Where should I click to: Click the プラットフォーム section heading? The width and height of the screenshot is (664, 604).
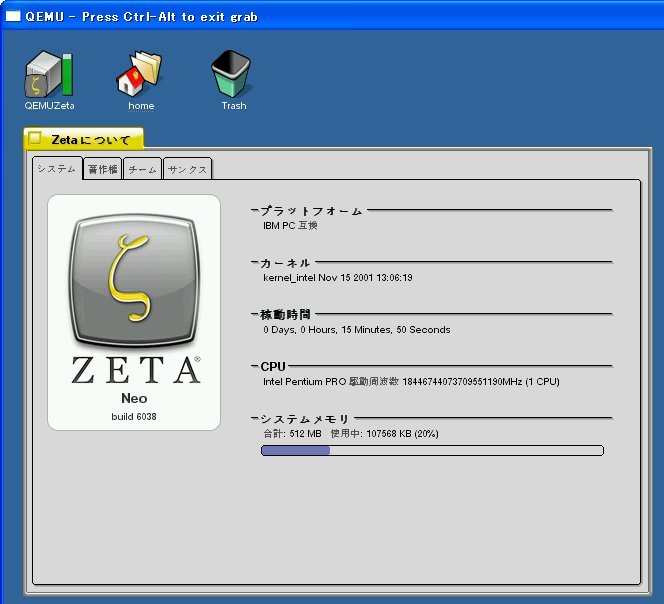(x=311, y=211)
